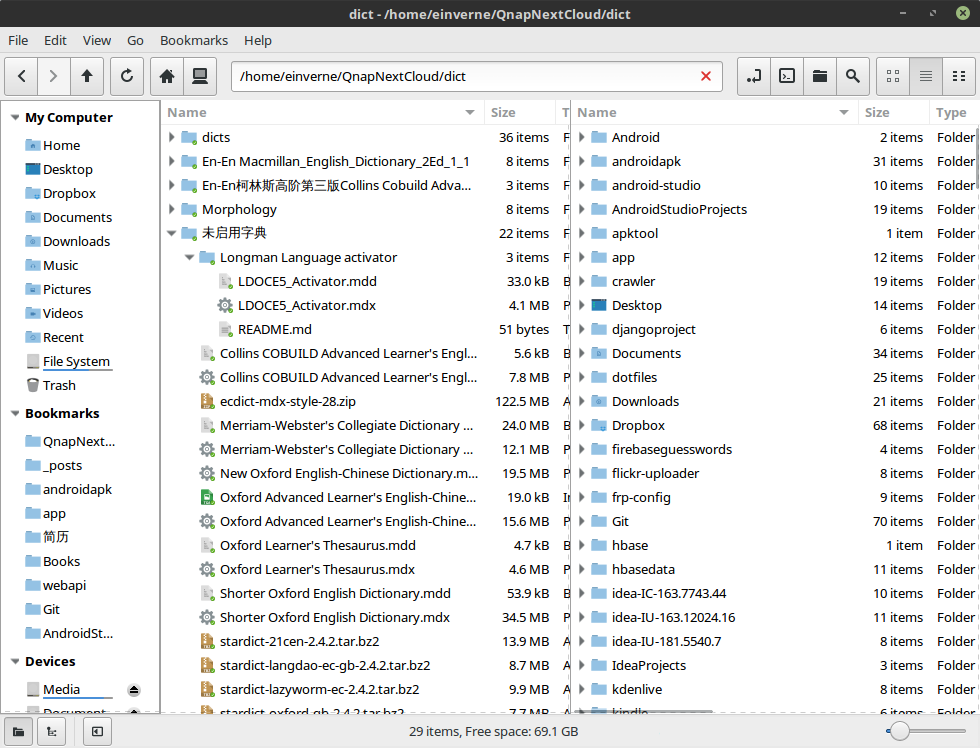The image size is (980, 748).
Task: Expand the Android folder in right pane
Action: 582,137
